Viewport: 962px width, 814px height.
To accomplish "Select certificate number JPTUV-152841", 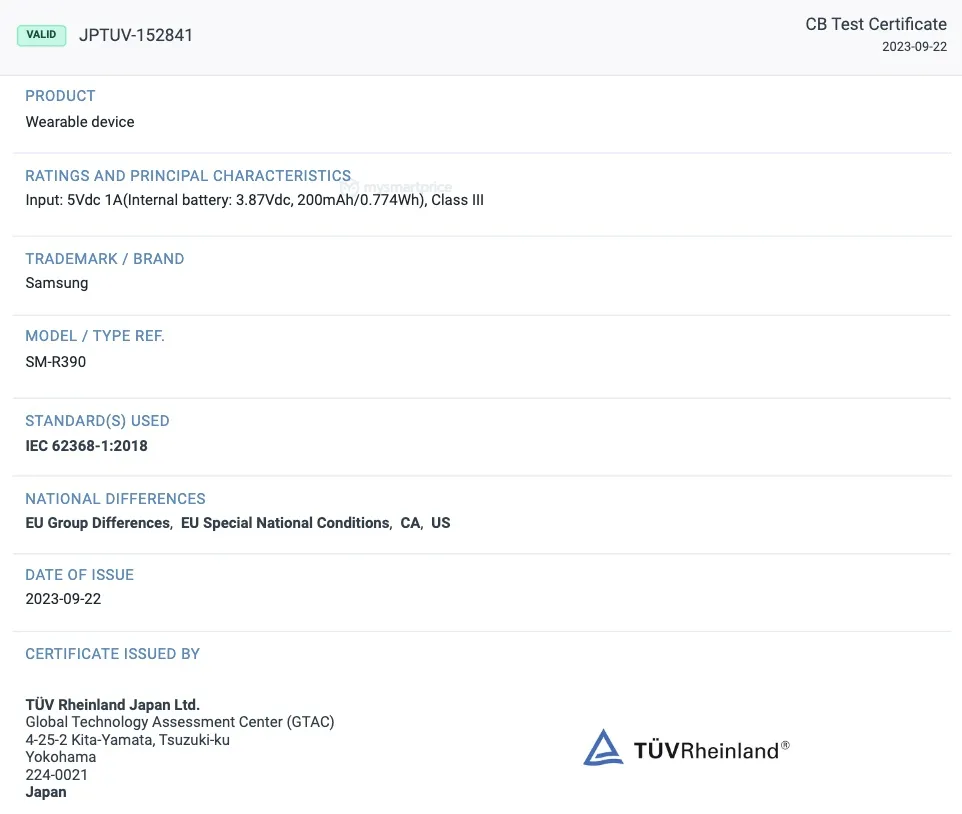I will point(136,35).
